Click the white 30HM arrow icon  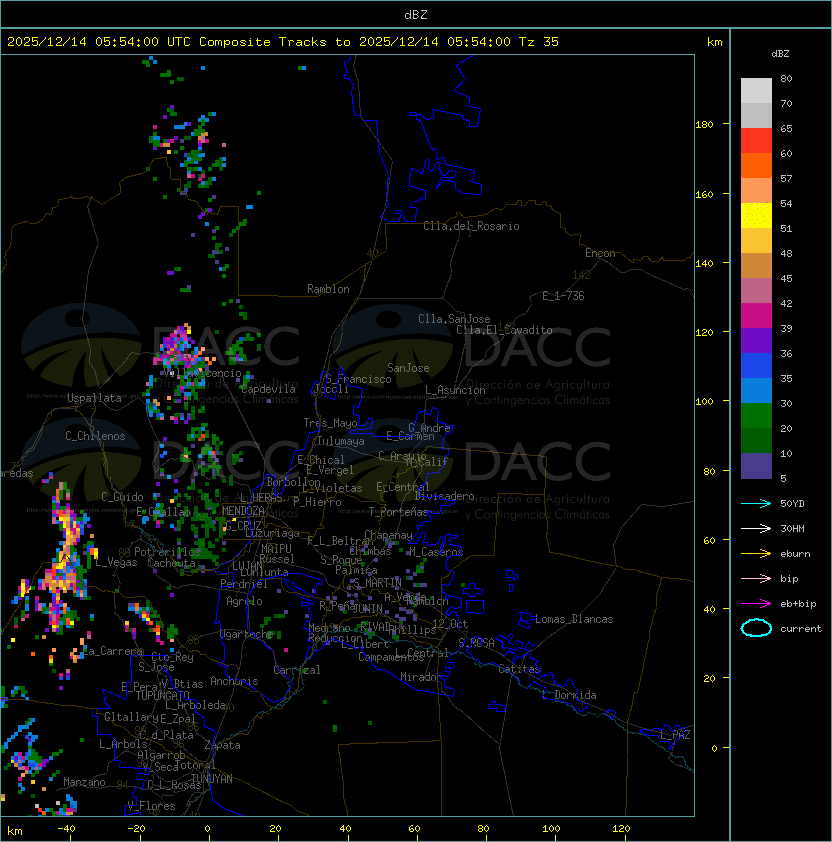click(756, 528)
